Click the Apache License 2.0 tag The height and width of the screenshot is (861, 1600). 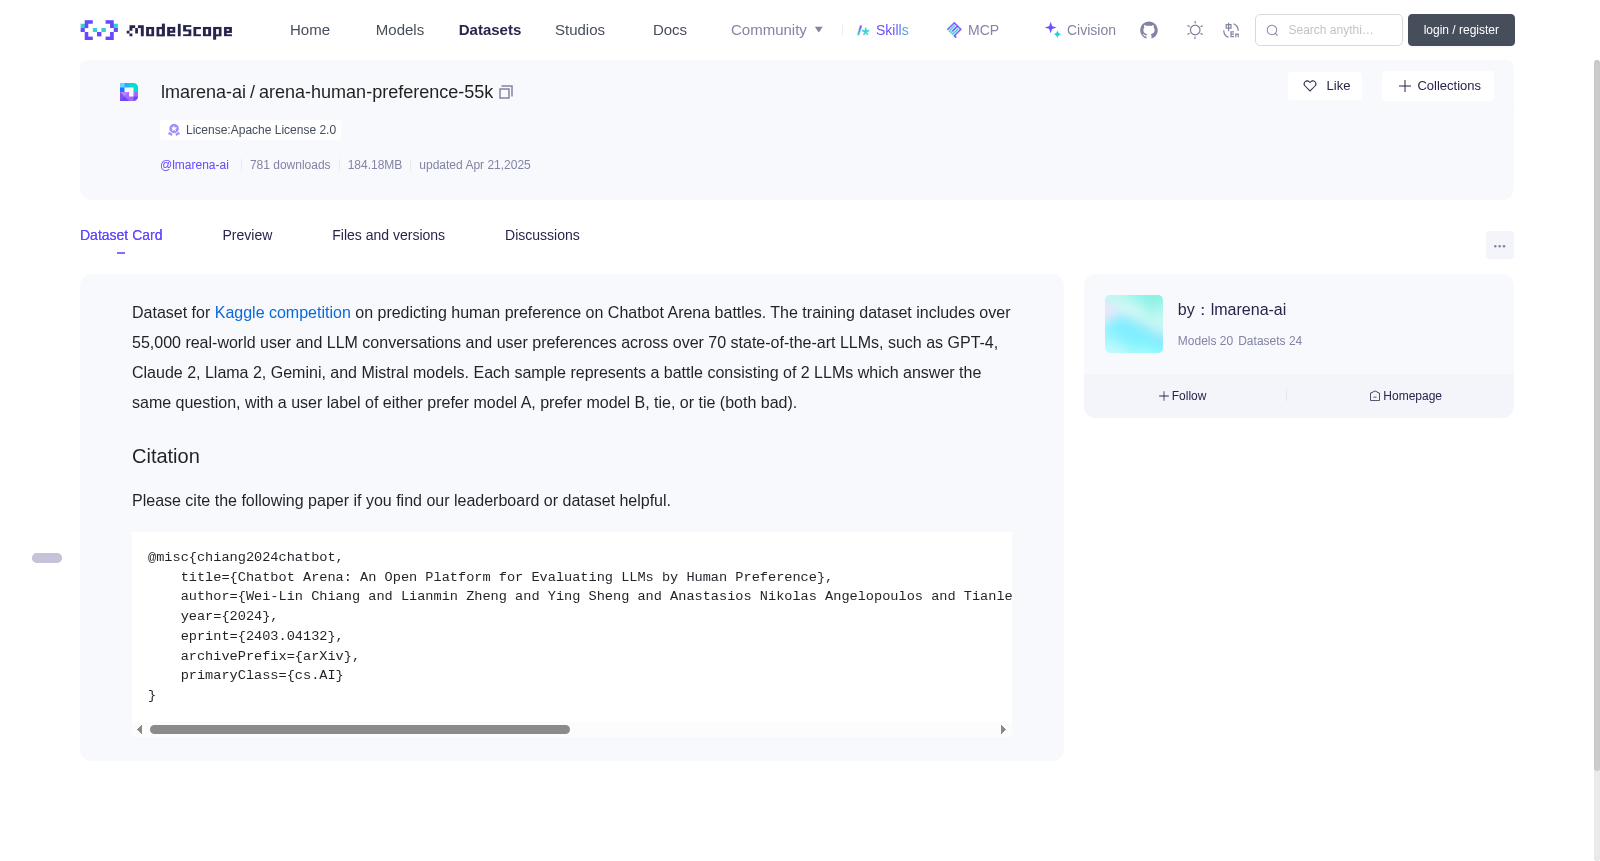[x=251, y=130]
